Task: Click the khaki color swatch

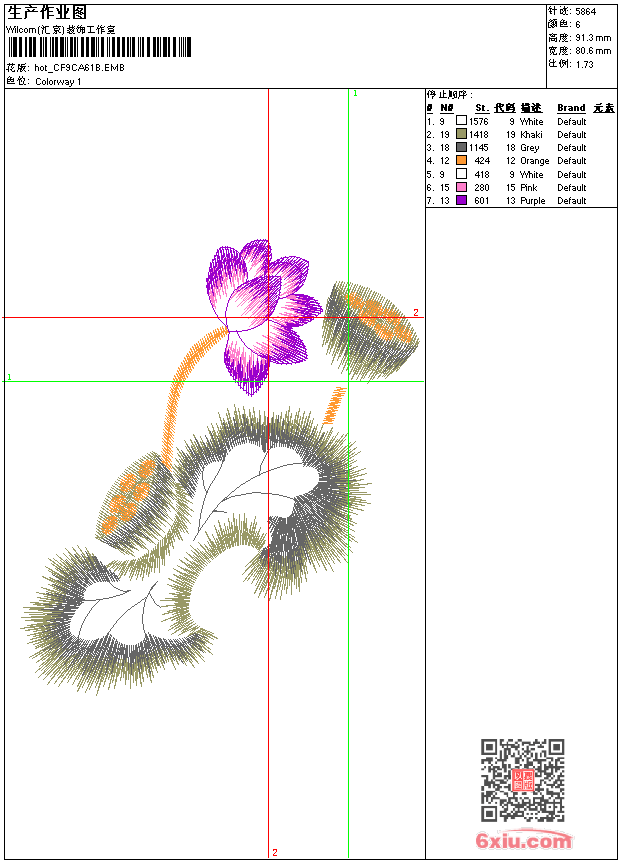Action: (461, 134)
